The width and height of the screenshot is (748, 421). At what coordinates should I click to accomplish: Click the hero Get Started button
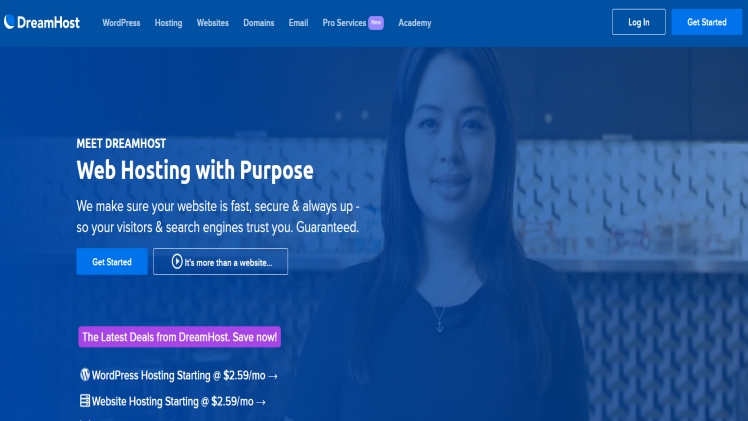tap(112, 261)
